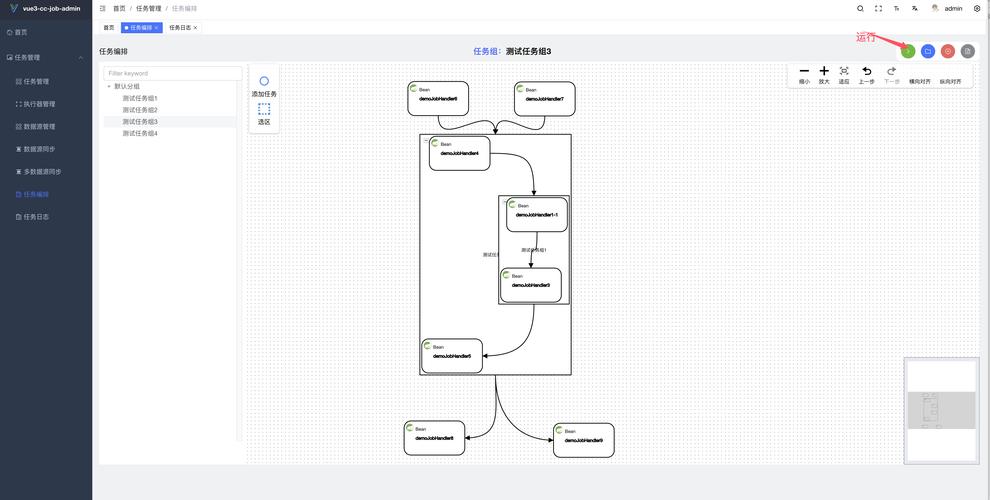990x500 pixels.
Task: Click 横向对齐 horizontal align button
Action: (920, 74)
